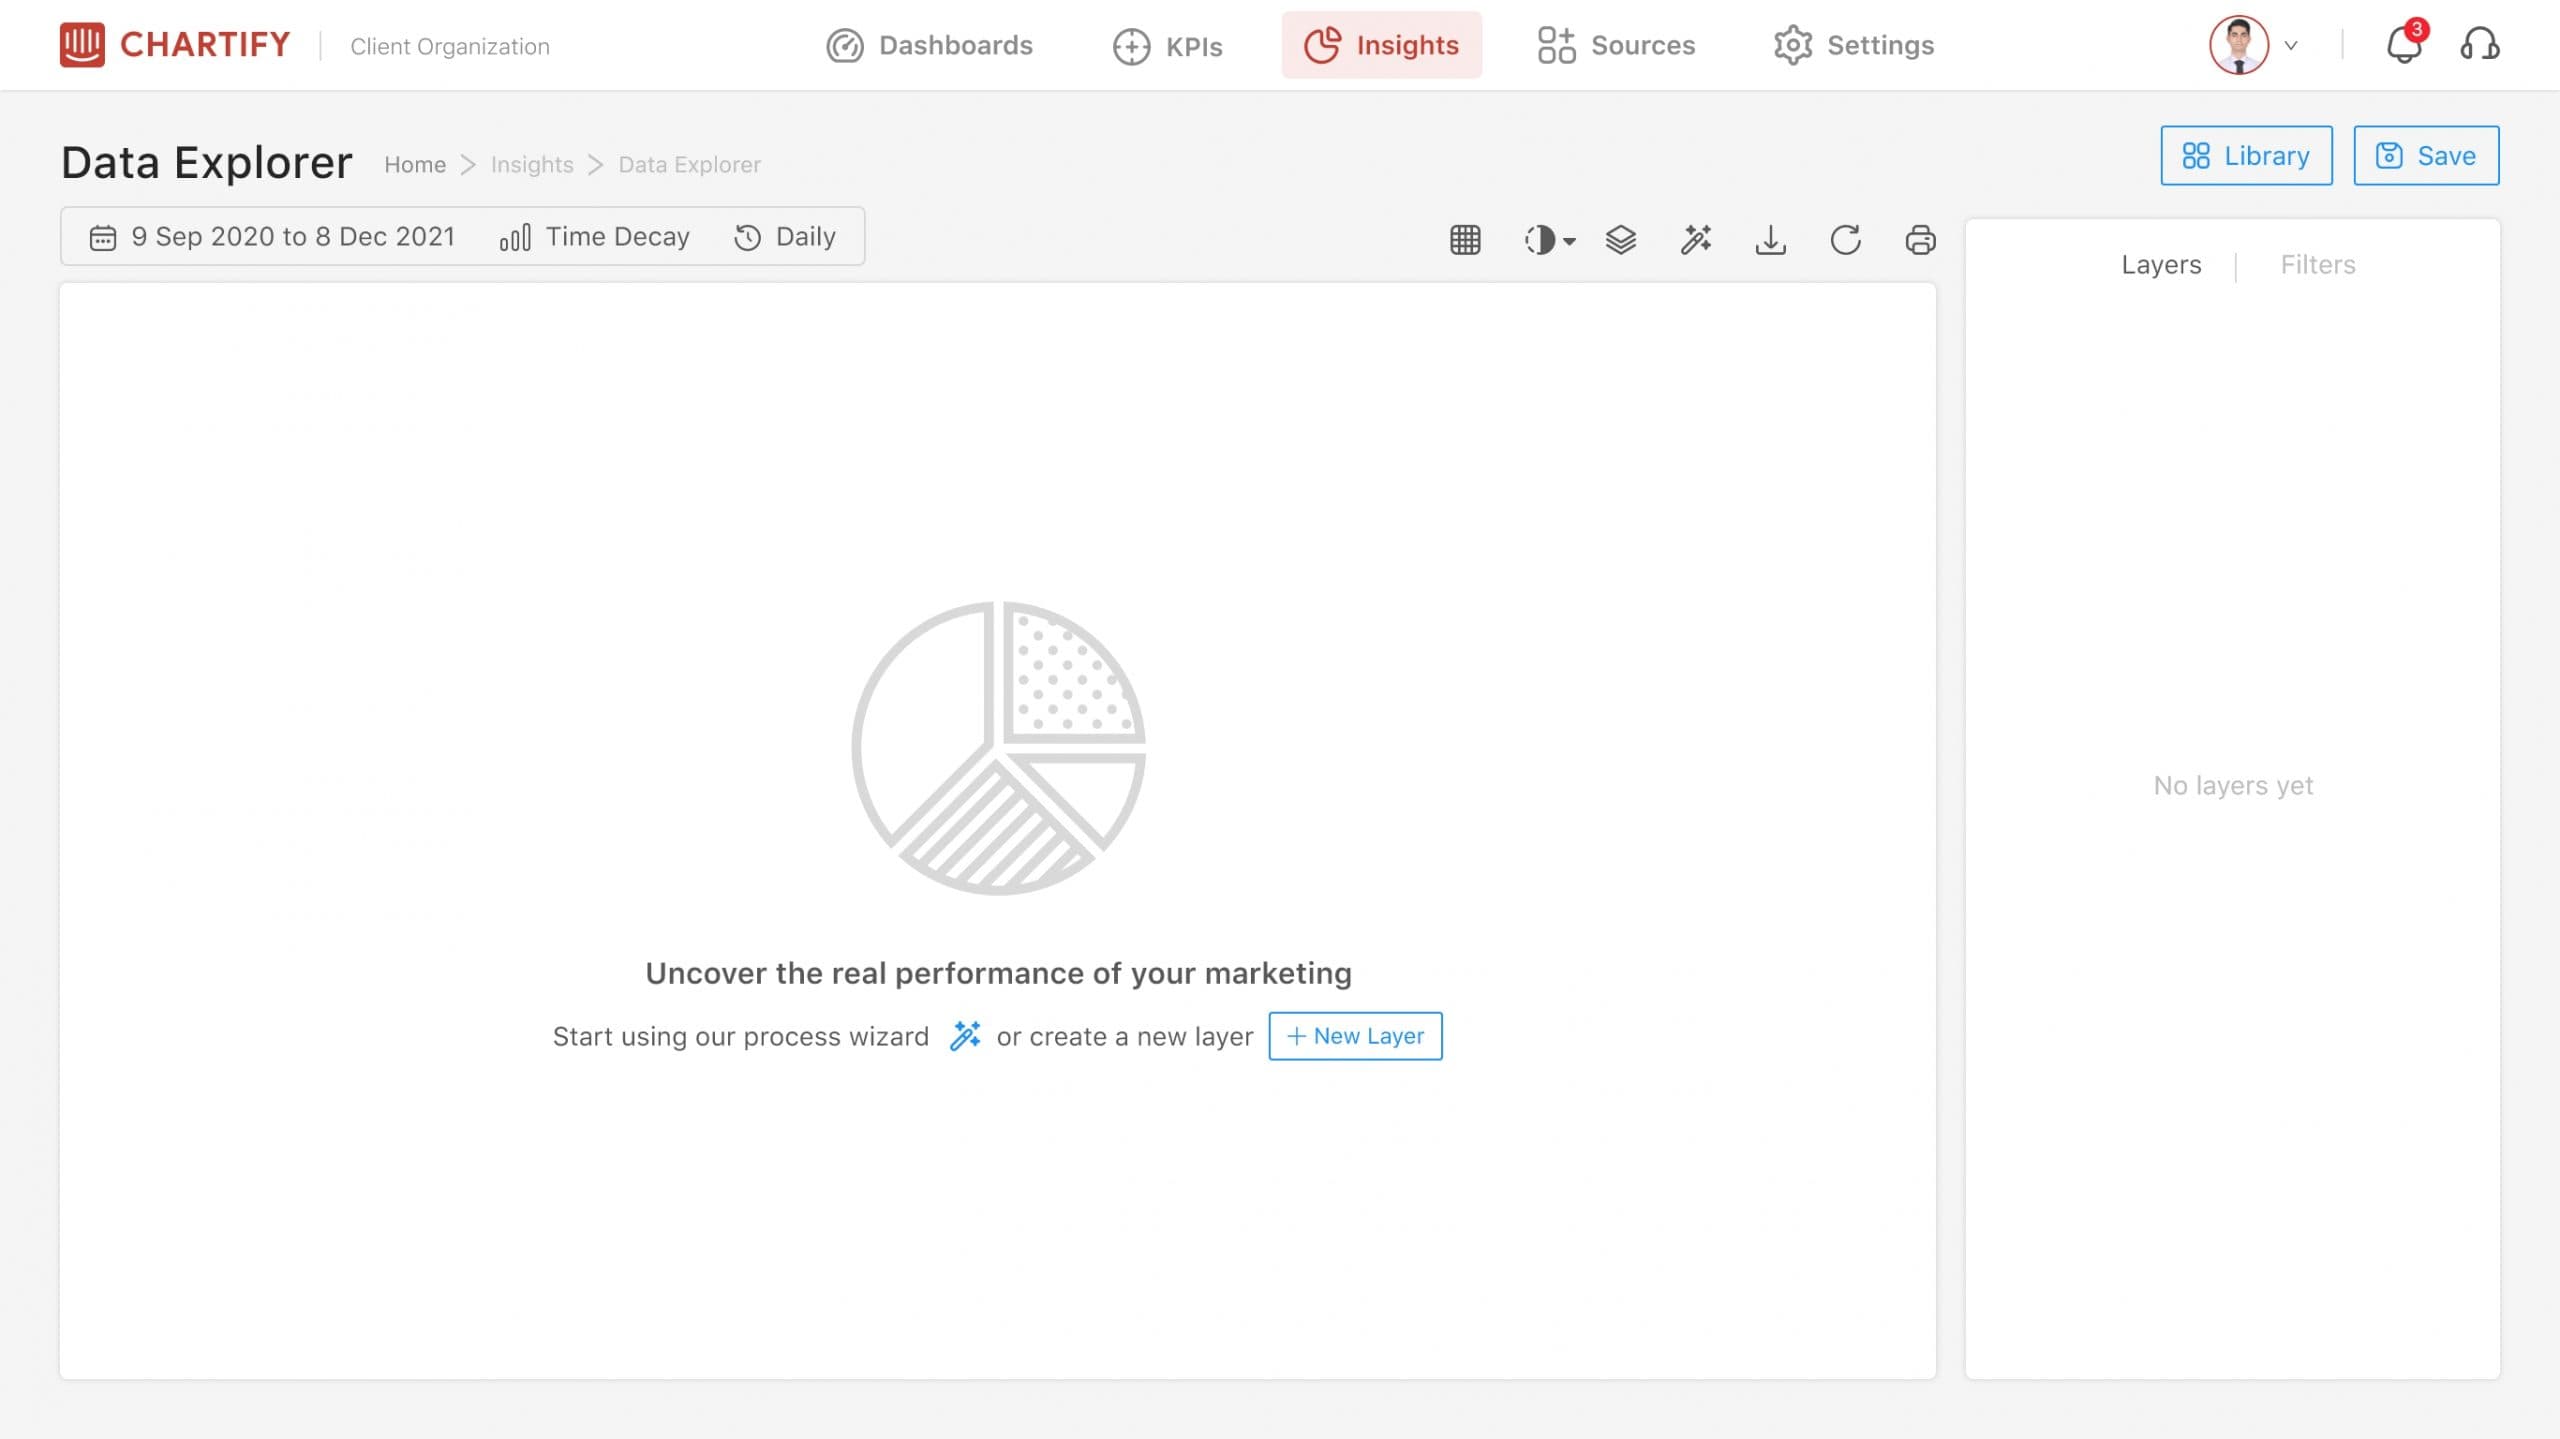Expand the user account dropdown arrow
2560x1439 pixels.
pos(2291,45)
